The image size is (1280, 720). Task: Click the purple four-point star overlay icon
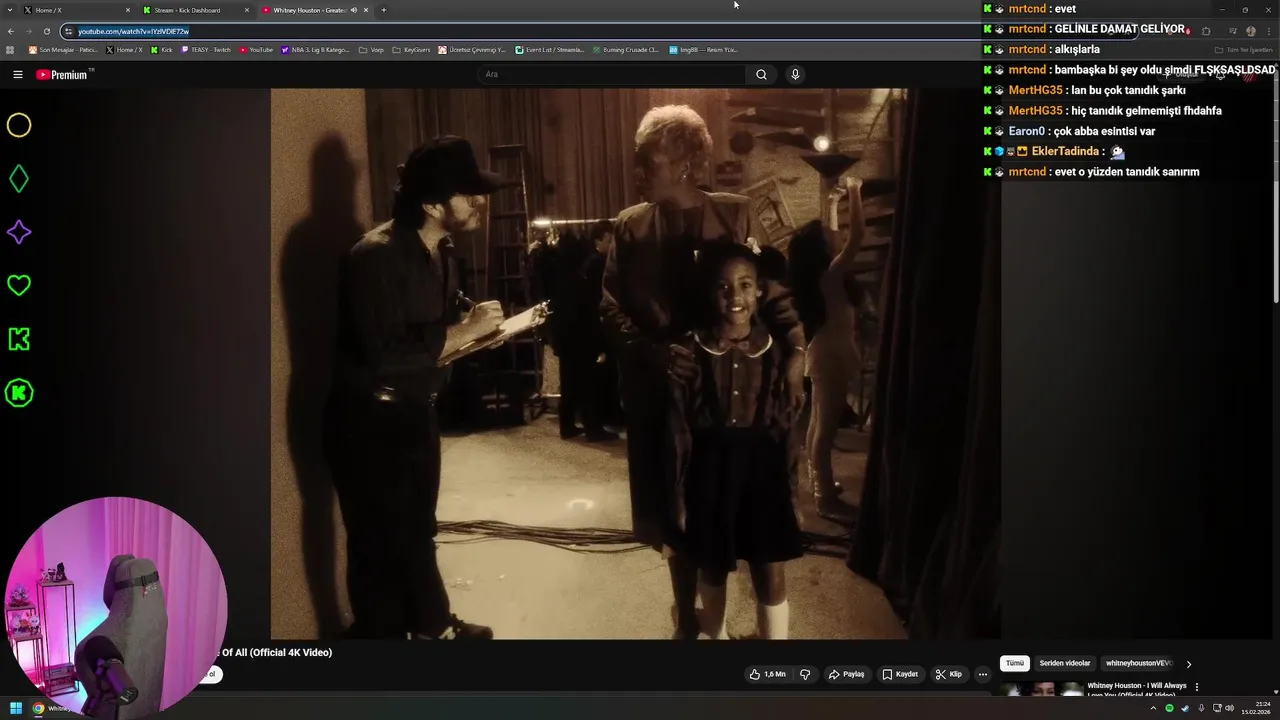(x=19, y=232)
